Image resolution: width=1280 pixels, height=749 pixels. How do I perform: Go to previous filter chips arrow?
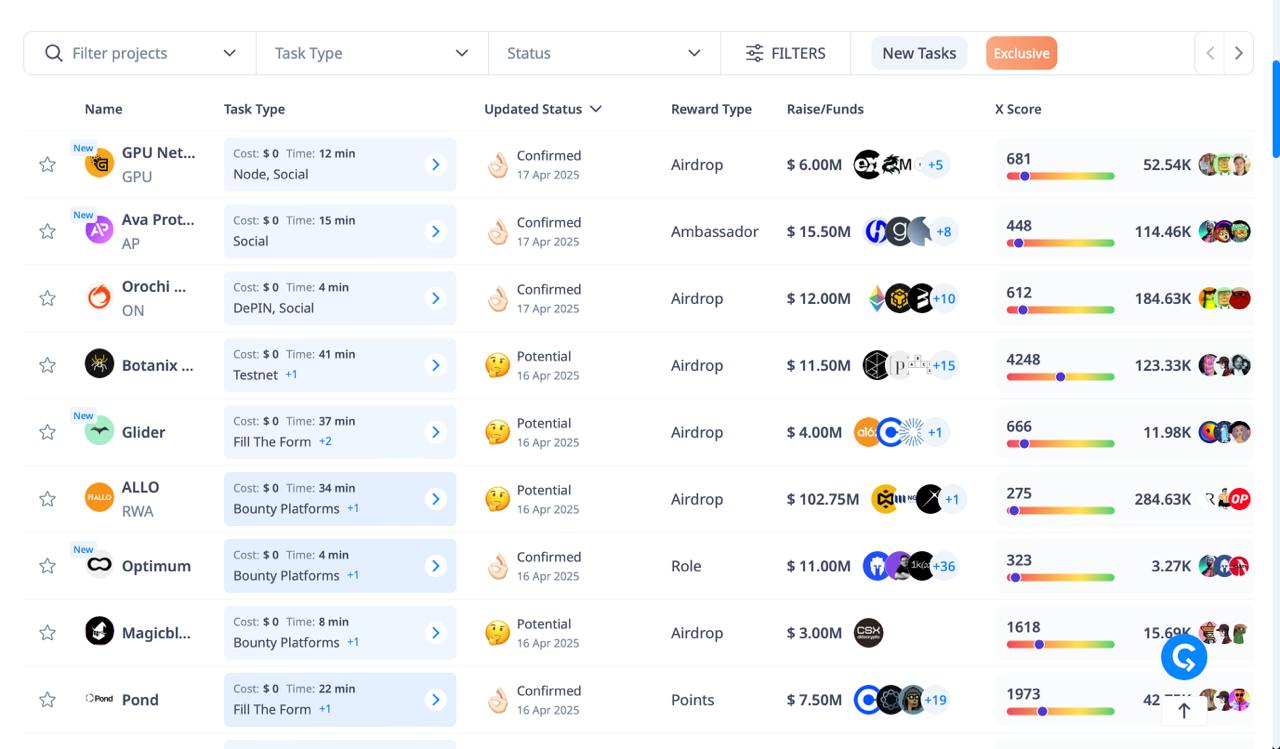pos(1210,53)
